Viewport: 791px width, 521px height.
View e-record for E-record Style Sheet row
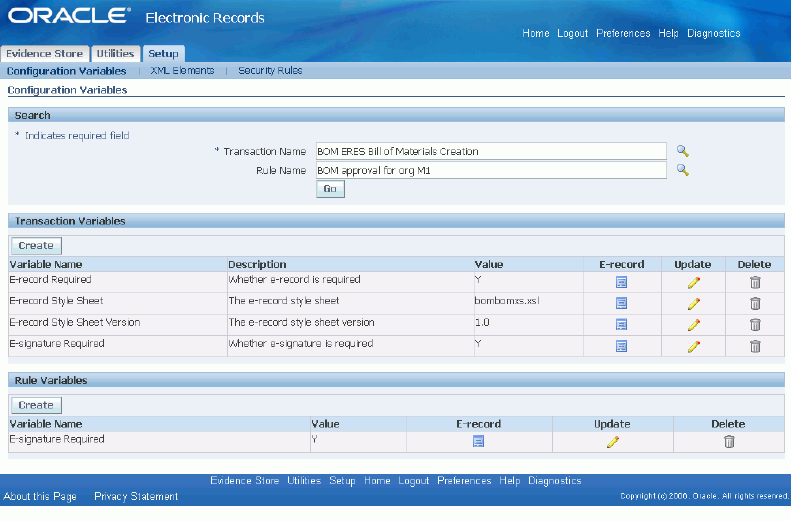(x=622, y=303)
